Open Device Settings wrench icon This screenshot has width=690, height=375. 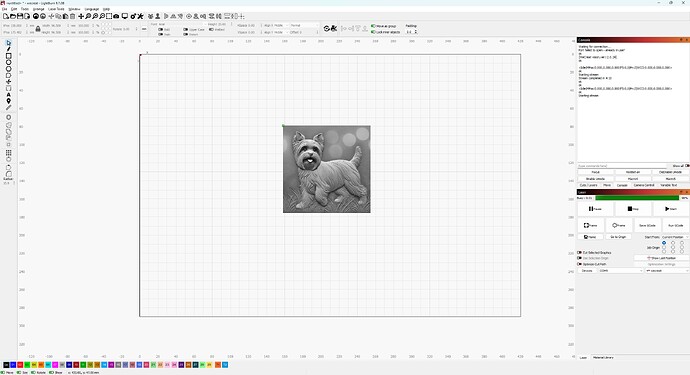coord(140,16)
